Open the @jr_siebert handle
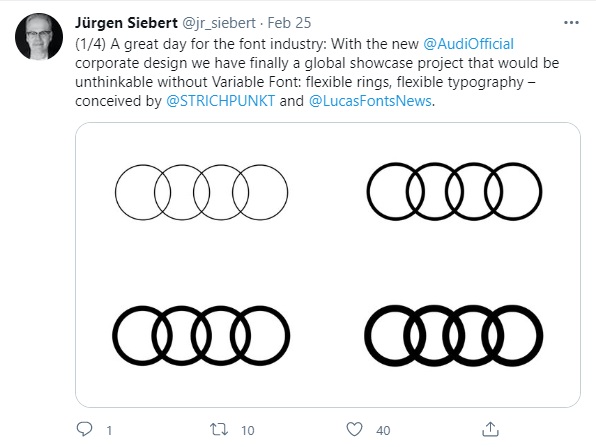The image size is (596, 447). pos(219,23)
